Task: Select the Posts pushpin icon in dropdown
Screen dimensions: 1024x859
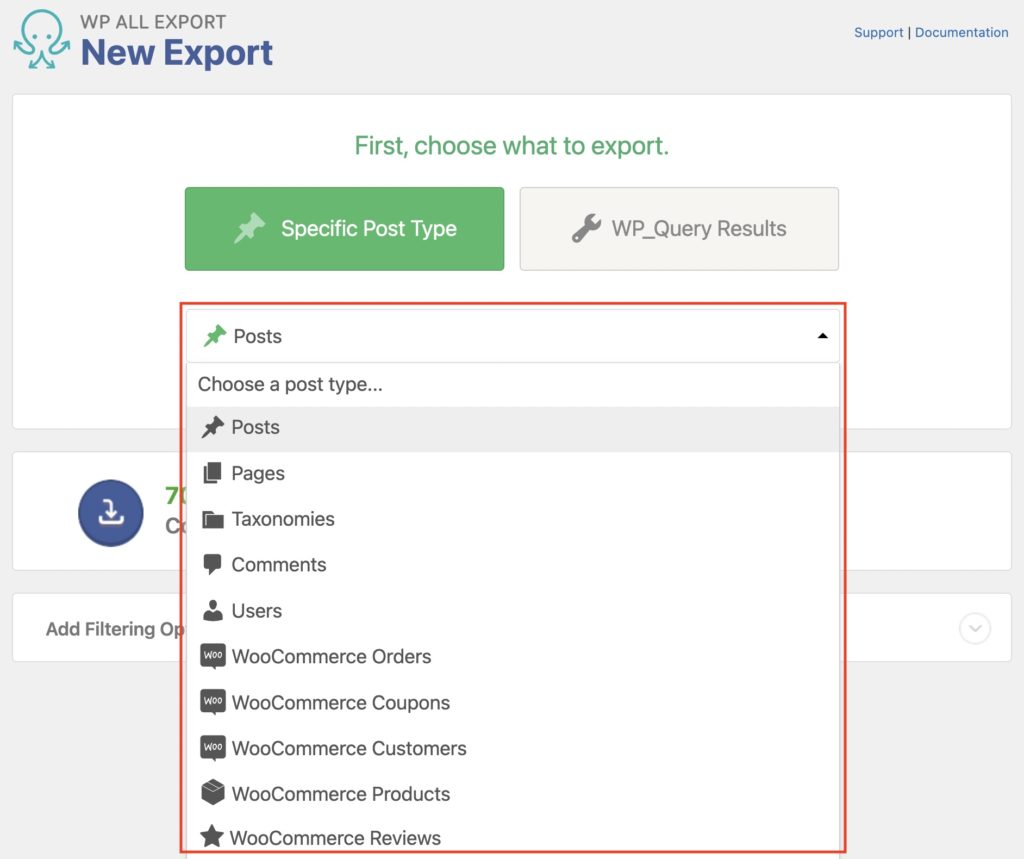Action: pos(213,427)
